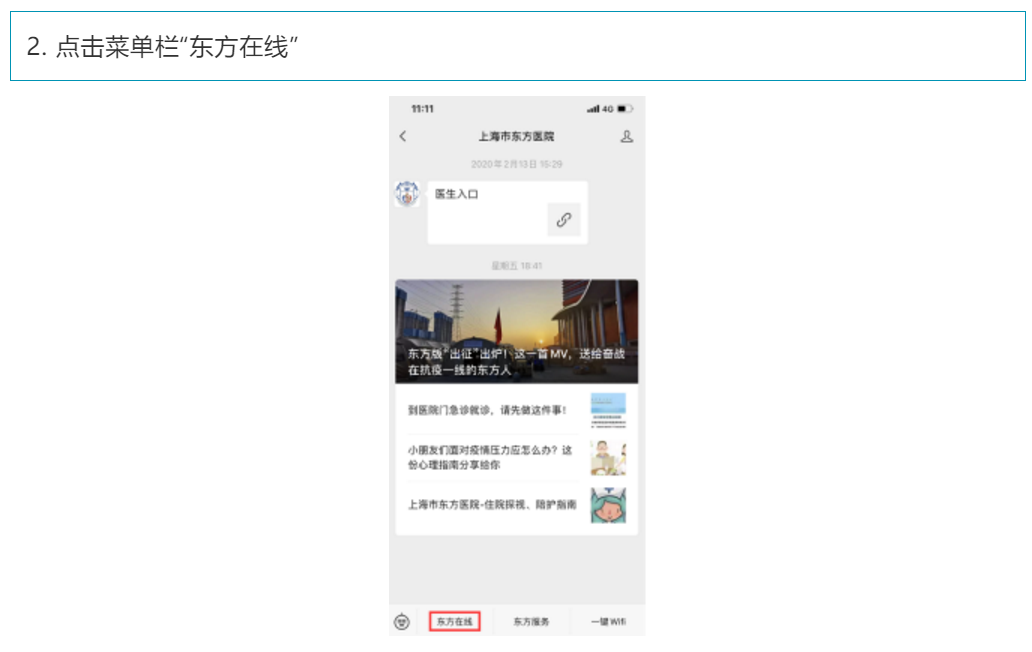The image size is (1032, 652).
Task: Click the timestamp 2020年2月13日 16:29
Action: 517,164
